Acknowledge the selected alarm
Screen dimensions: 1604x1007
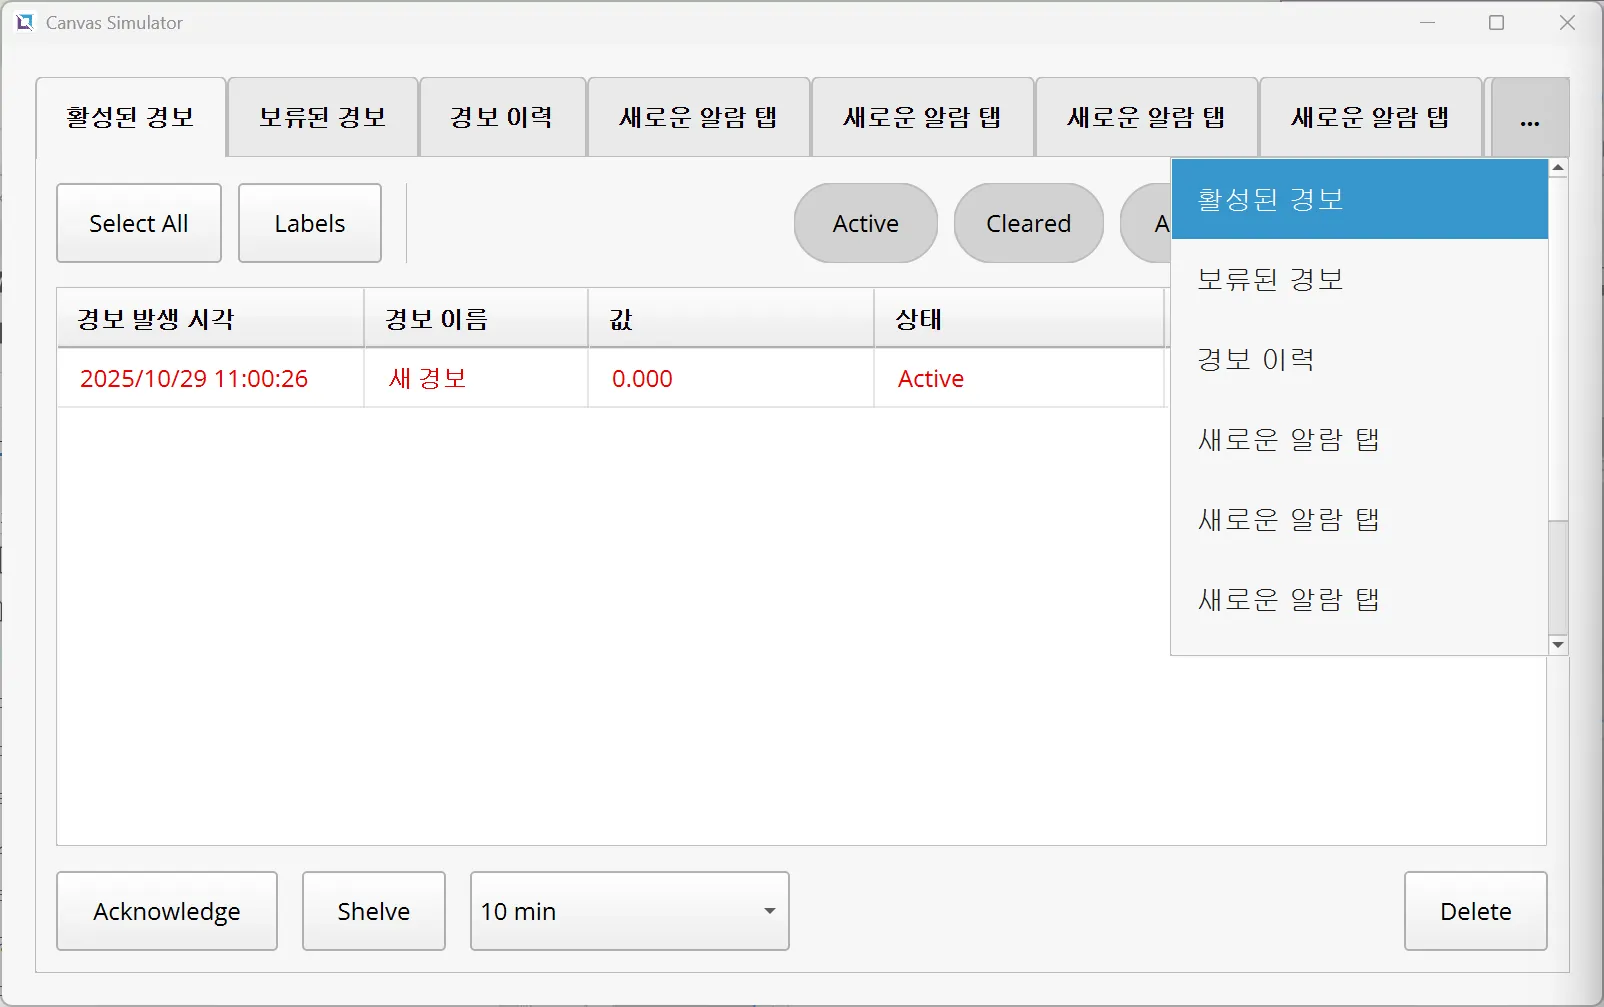pos(167,911)
